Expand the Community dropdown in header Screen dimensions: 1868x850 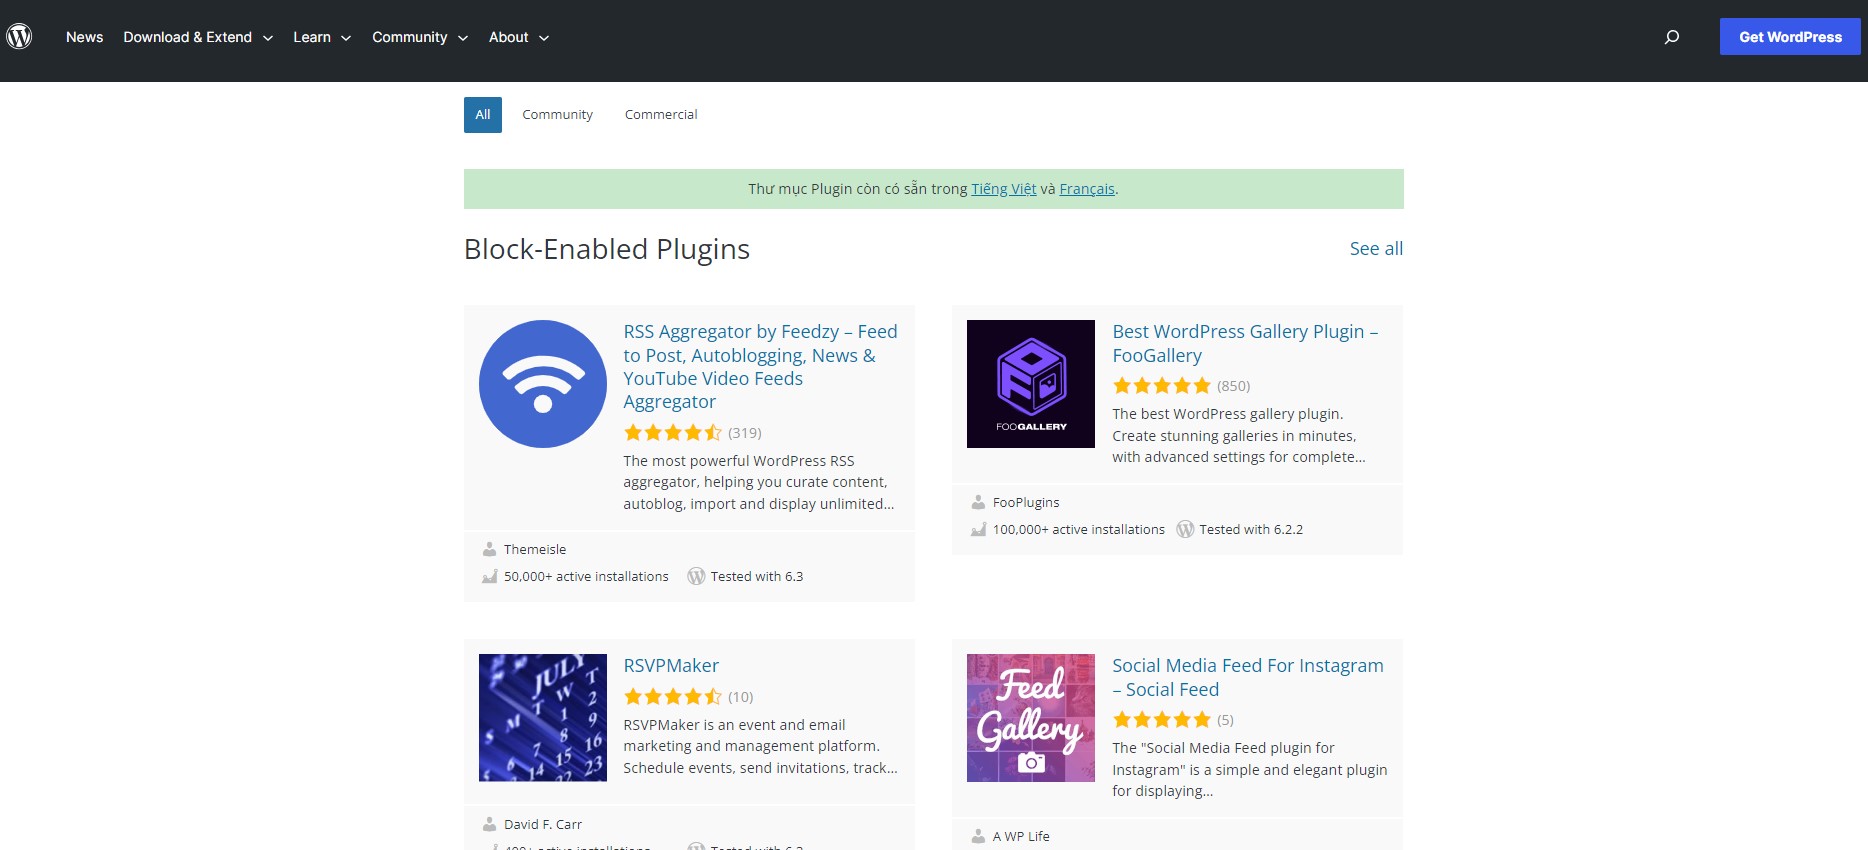[x=420, y=37]
